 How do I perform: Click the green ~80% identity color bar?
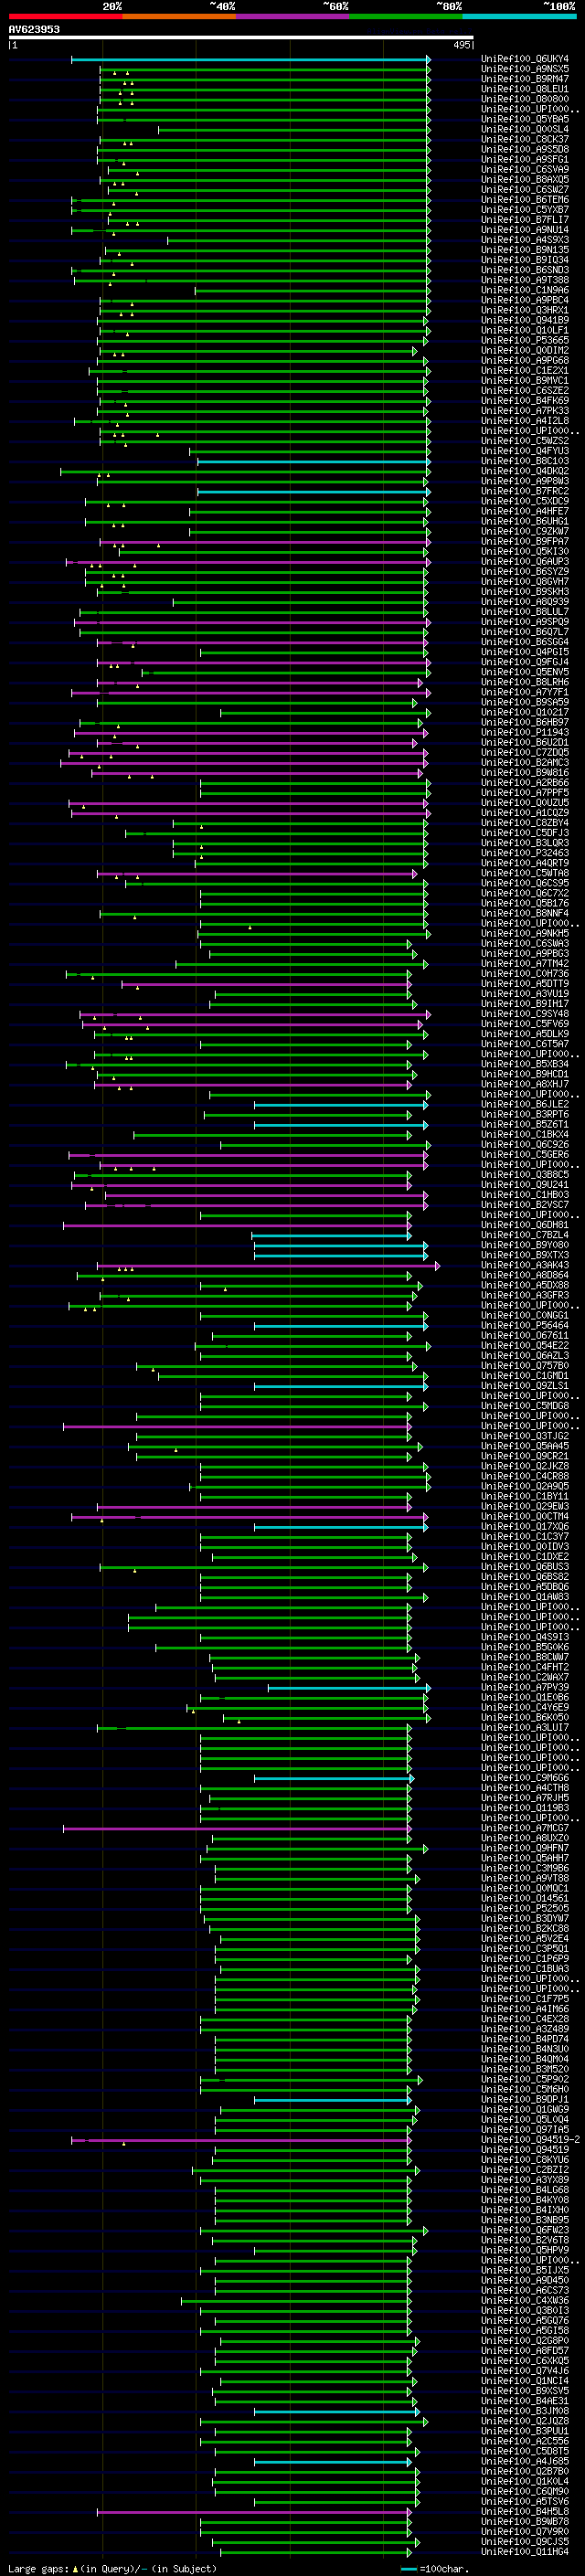(406, 16)
